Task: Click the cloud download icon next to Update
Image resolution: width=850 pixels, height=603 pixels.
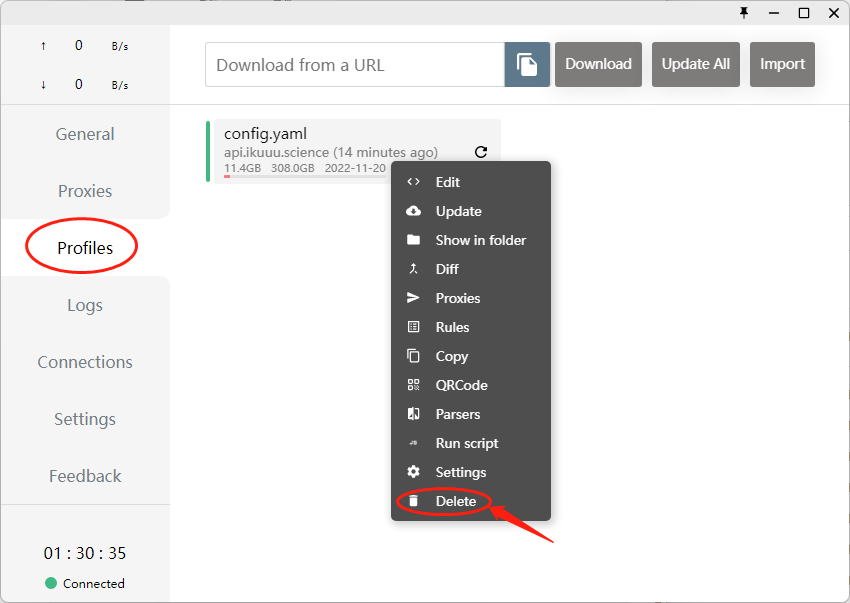Action: point(414,211)
